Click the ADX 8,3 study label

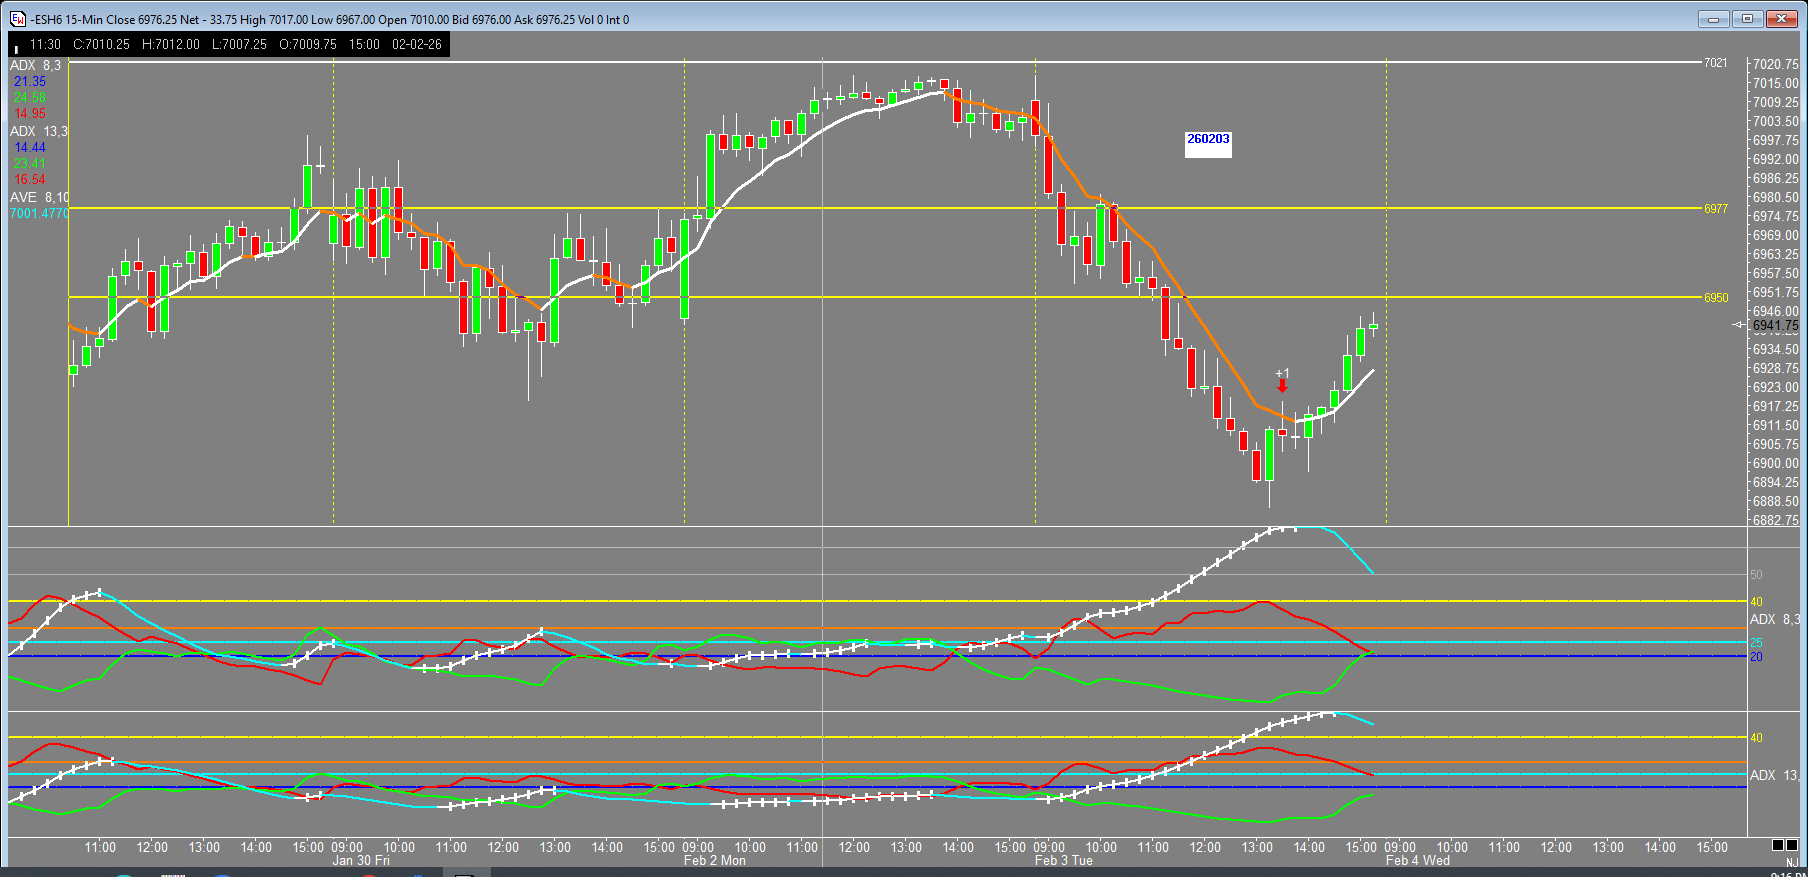(35, 65)
